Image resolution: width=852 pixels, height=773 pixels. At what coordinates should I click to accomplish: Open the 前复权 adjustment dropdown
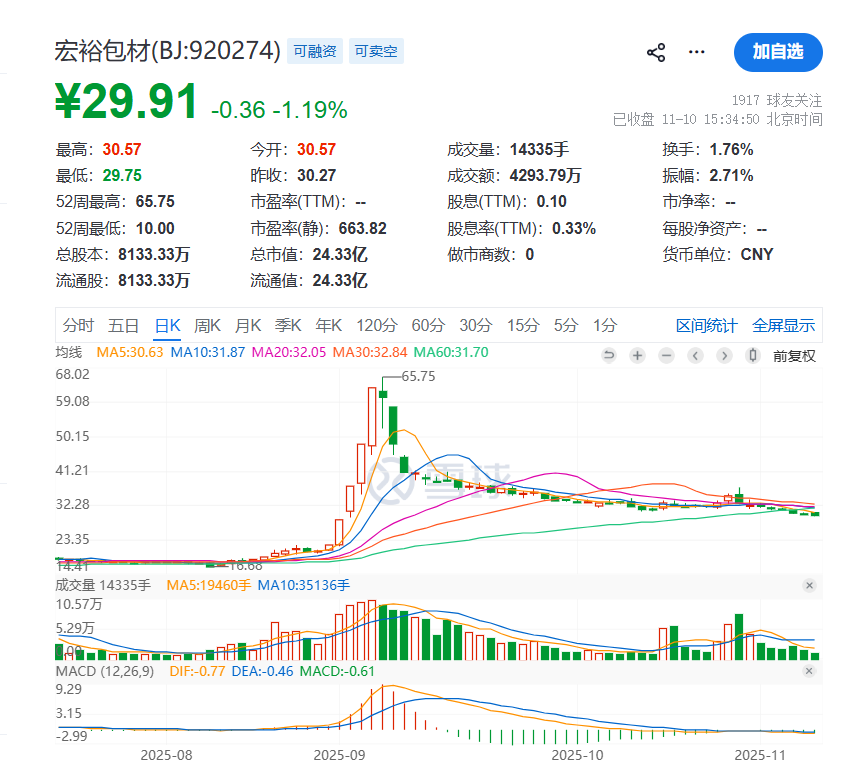[795, 355]
